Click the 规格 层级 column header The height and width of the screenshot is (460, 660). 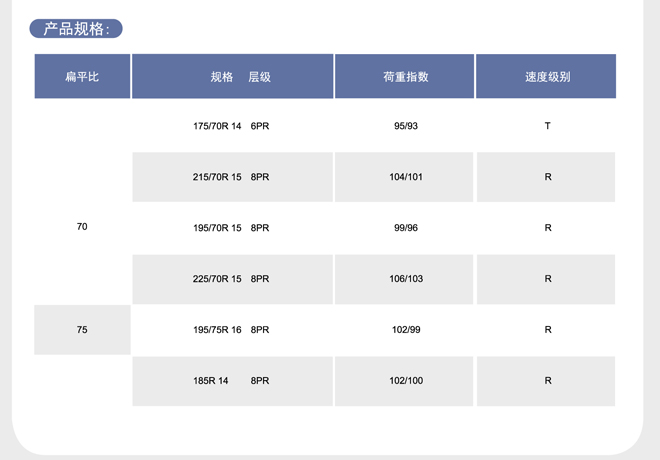pyautogui.click(x=232, y=76)
